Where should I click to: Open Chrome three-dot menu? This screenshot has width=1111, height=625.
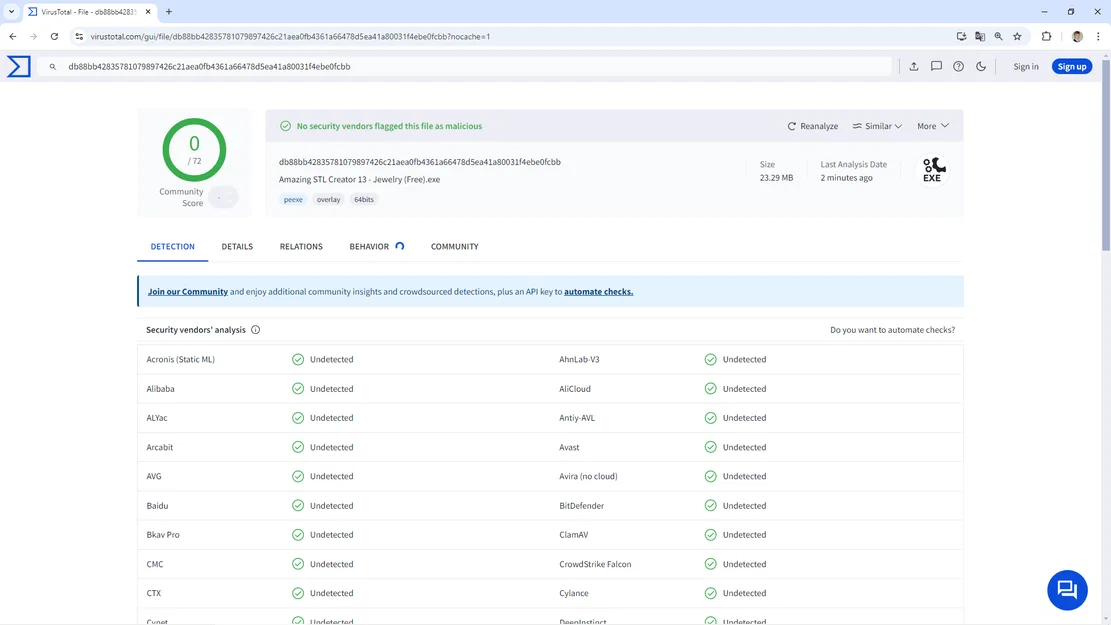pyautogui.click(x=1098, y=36)
